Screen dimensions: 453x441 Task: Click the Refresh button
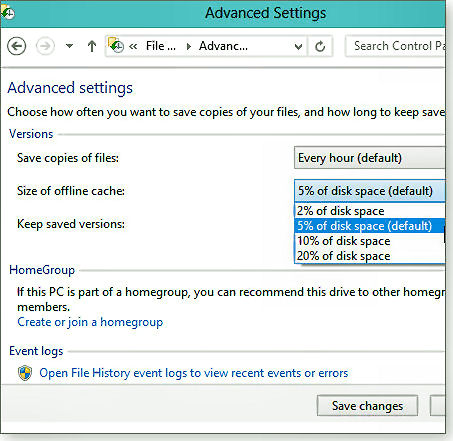(320, 46)
